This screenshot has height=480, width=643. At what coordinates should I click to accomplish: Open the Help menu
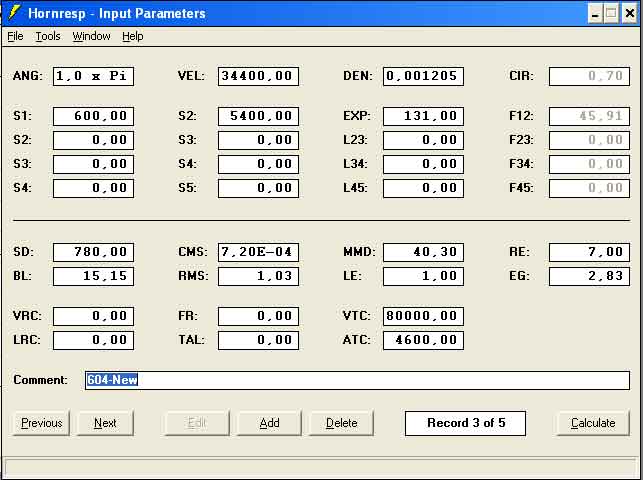pyautogui.click(x=132, y=36)
